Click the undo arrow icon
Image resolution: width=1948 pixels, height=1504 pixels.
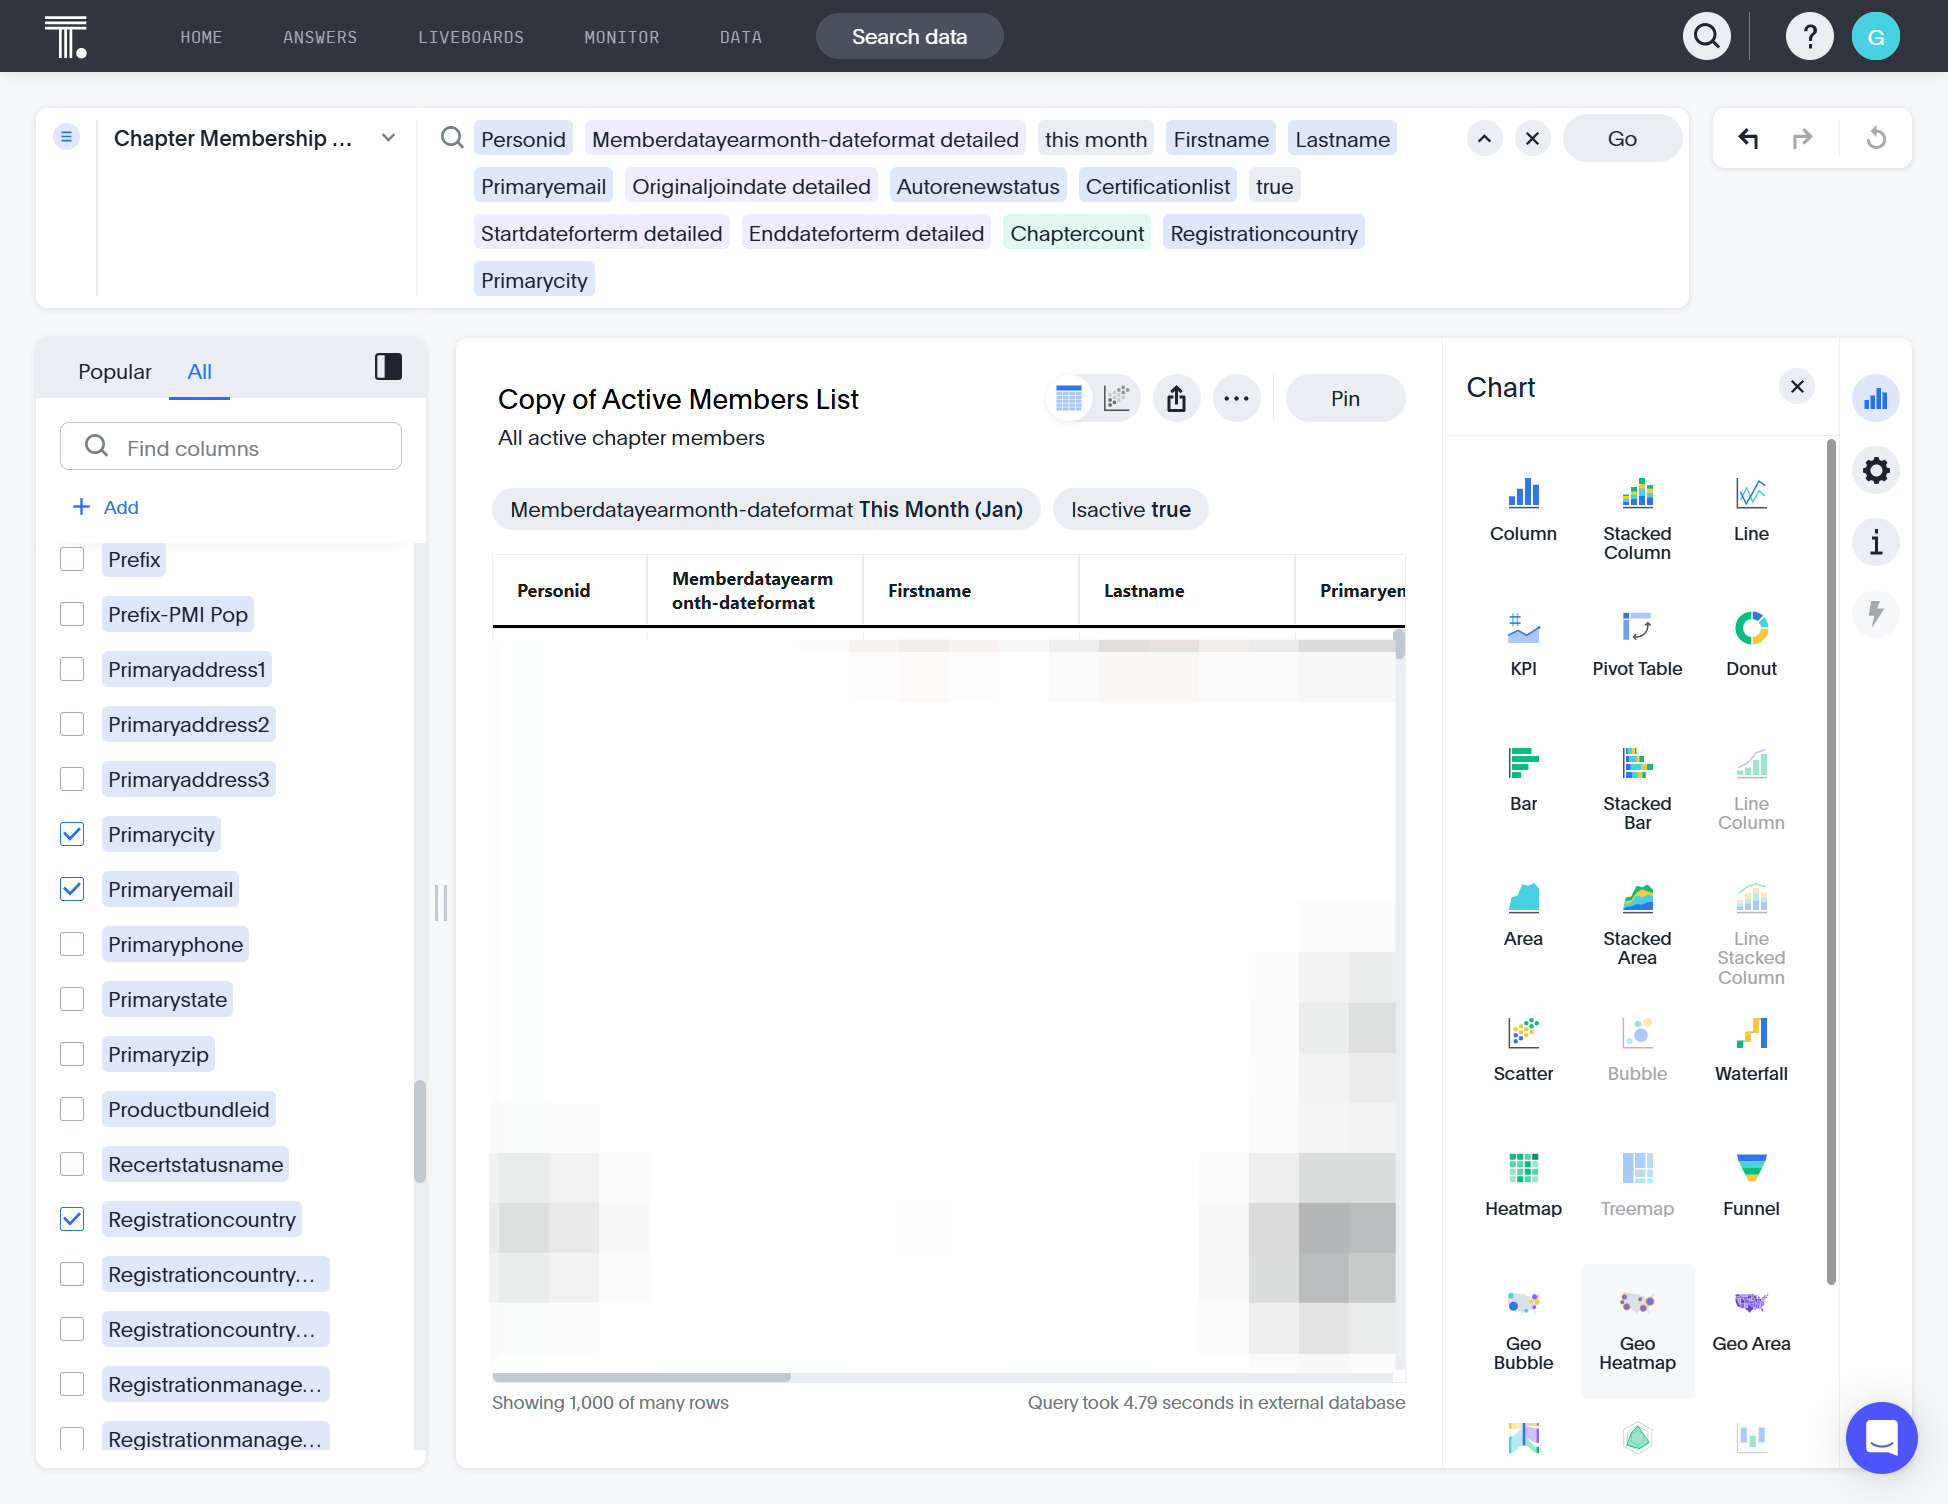coord(1747,138)
